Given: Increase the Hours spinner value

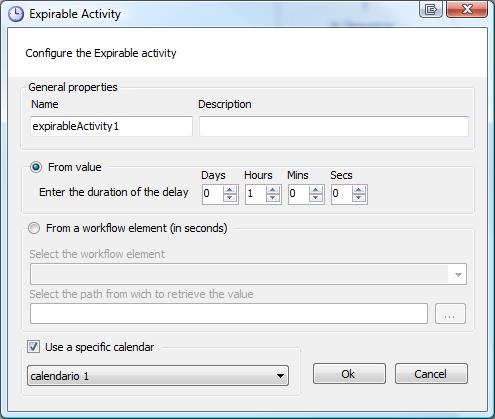Looking at the screenshot, I should point(273,190).
